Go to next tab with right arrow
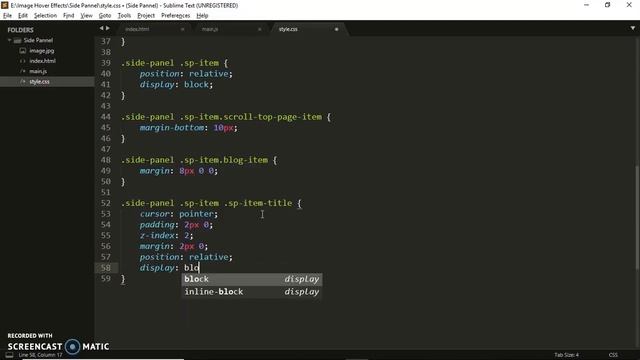The height and width of the screenshot is (360, 640). click(108, 28)
